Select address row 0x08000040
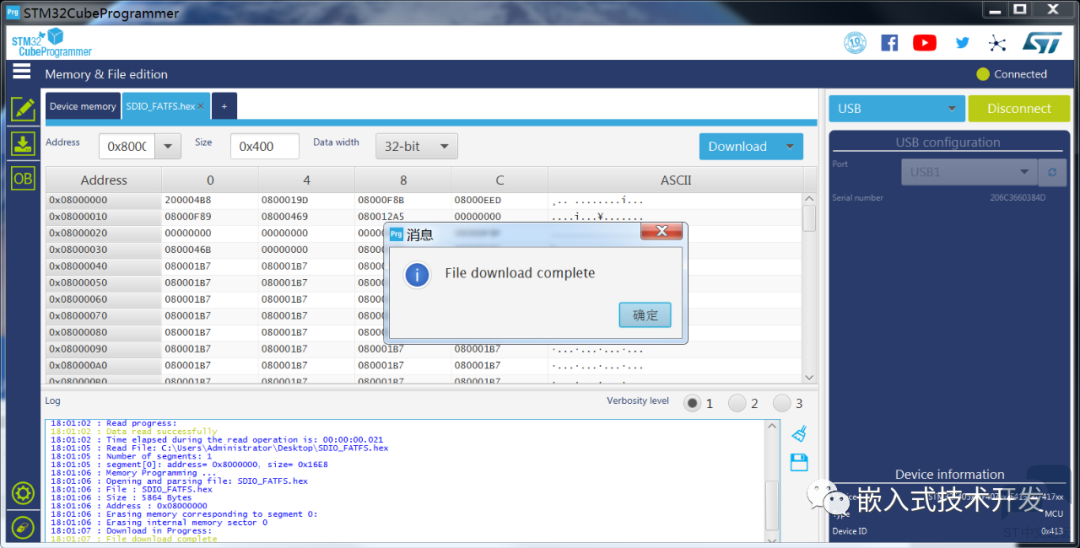This screenshot has width=1080, height=548. 103,266
